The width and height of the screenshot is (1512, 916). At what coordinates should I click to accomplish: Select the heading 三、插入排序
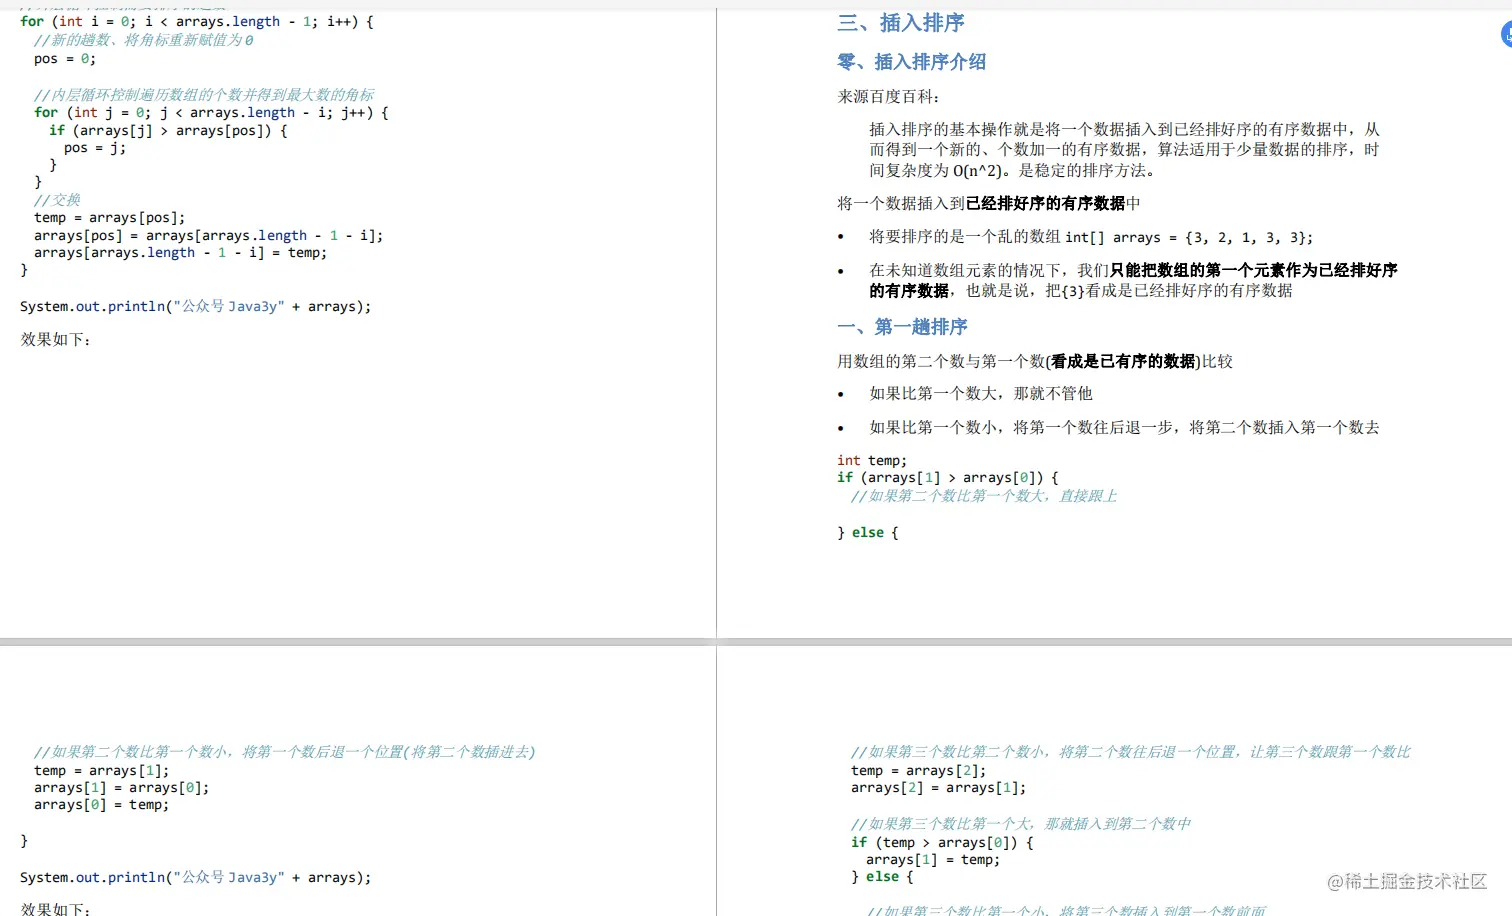pos(900,22)
